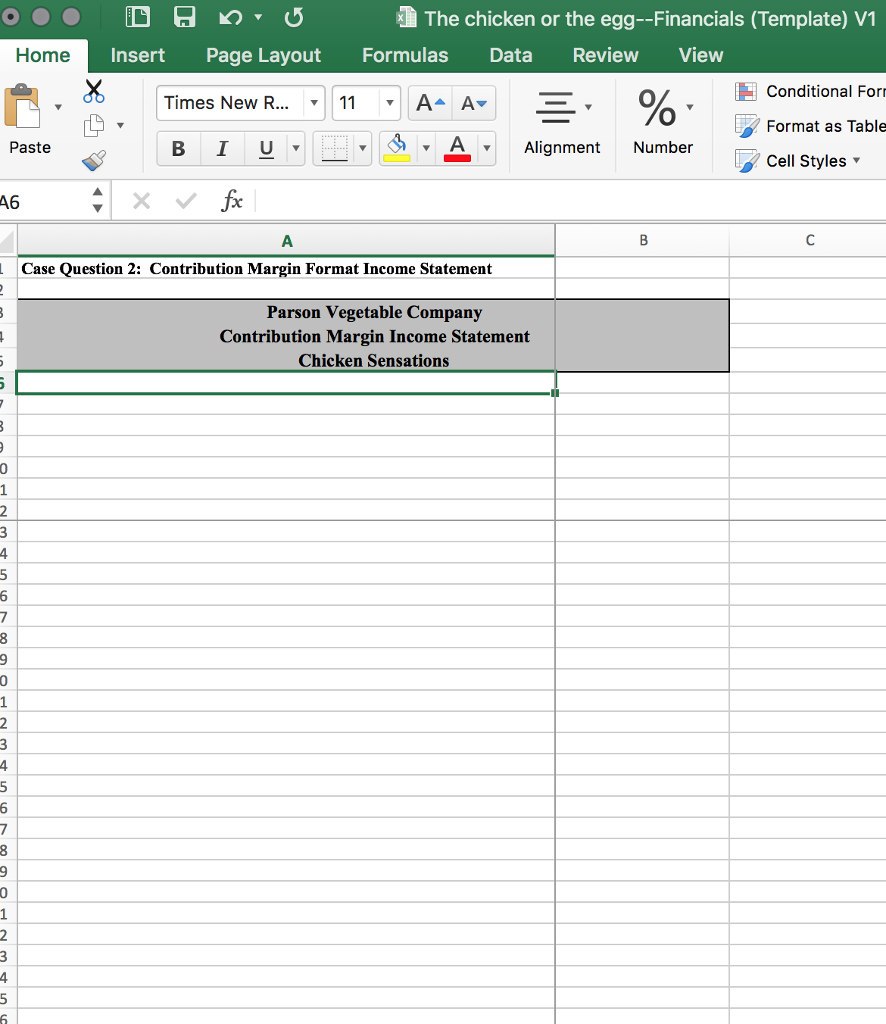Image resolution: width=886 pixels, height=1024 pixels.
Task: Insert function with fx button
Action: click(232, 200)
